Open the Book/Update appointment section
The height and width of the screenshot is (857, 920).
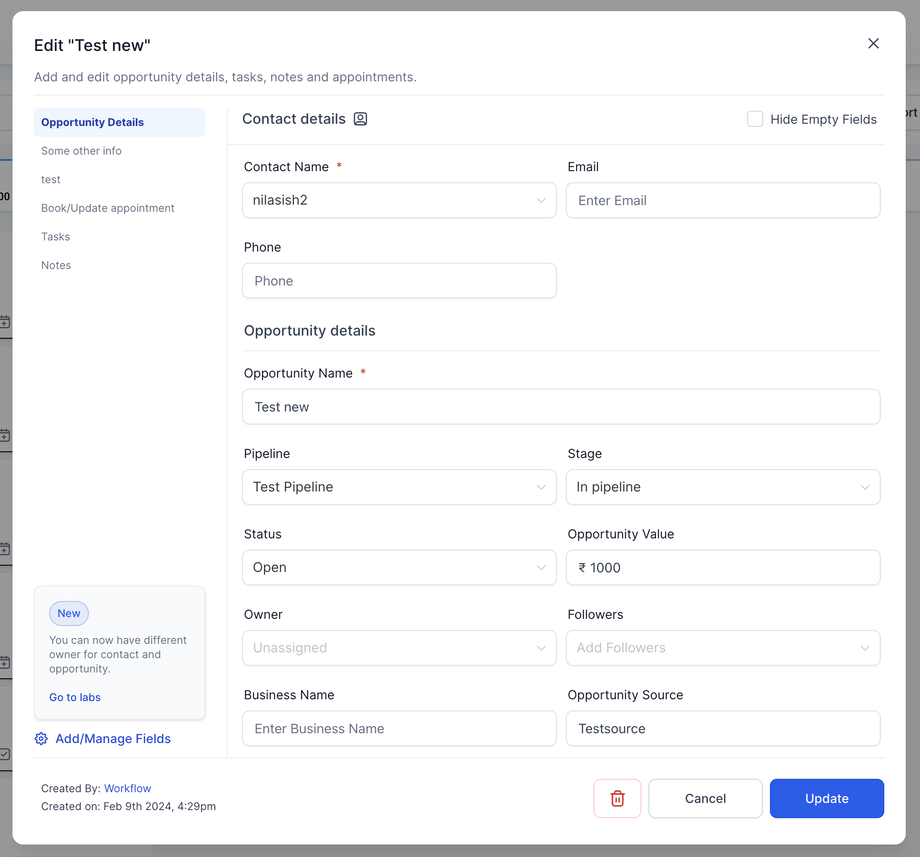click(x=108, y=208)
